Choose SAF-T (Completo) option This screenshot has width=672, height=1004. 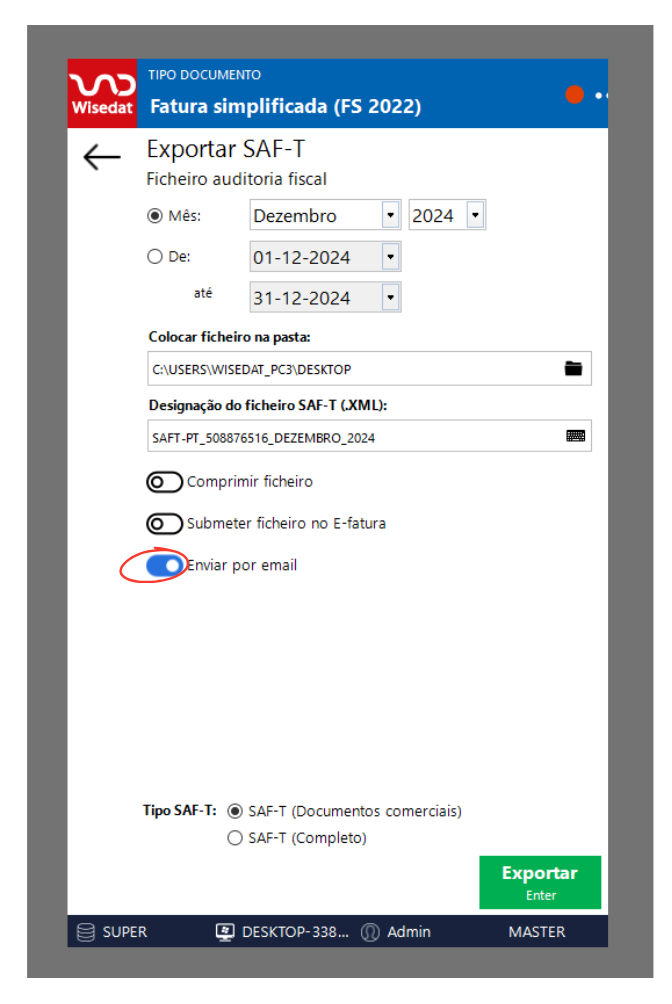point(236,838)
